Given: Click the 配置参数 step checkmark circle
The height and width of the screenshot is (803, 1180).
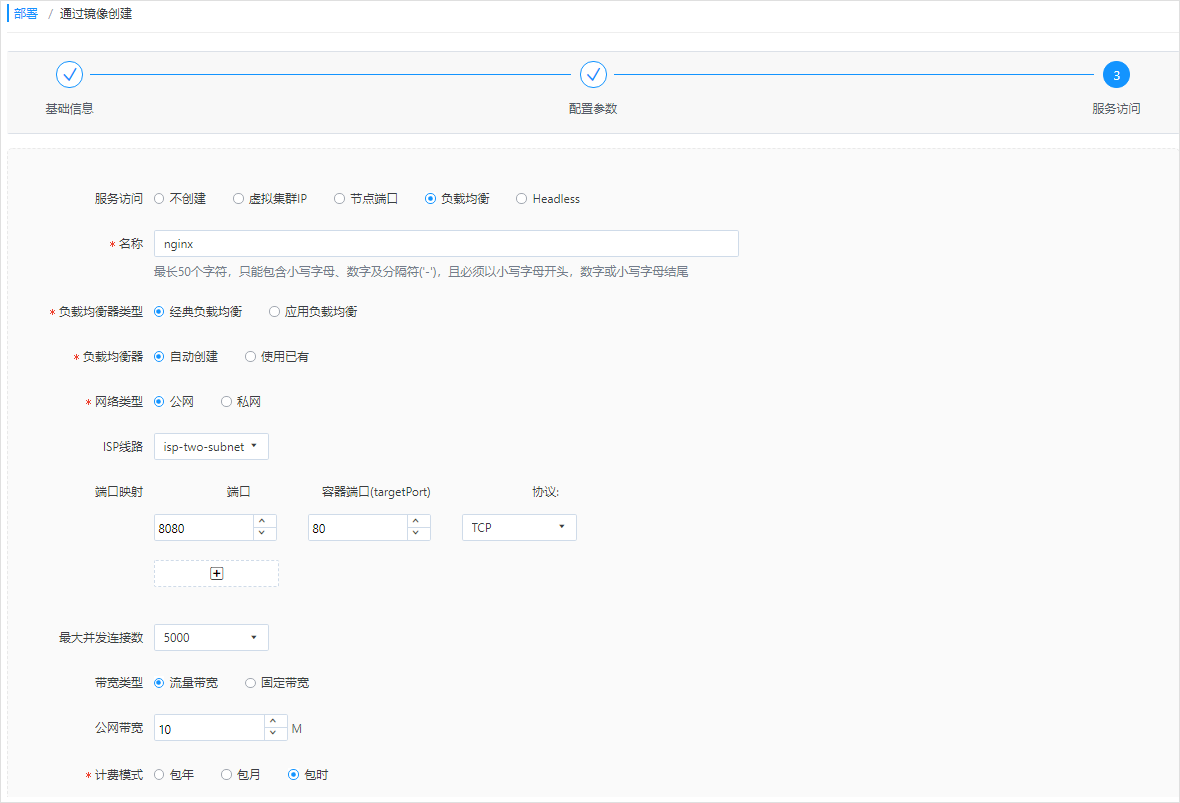Looking at the screenshot, I should tap(593, 75).
